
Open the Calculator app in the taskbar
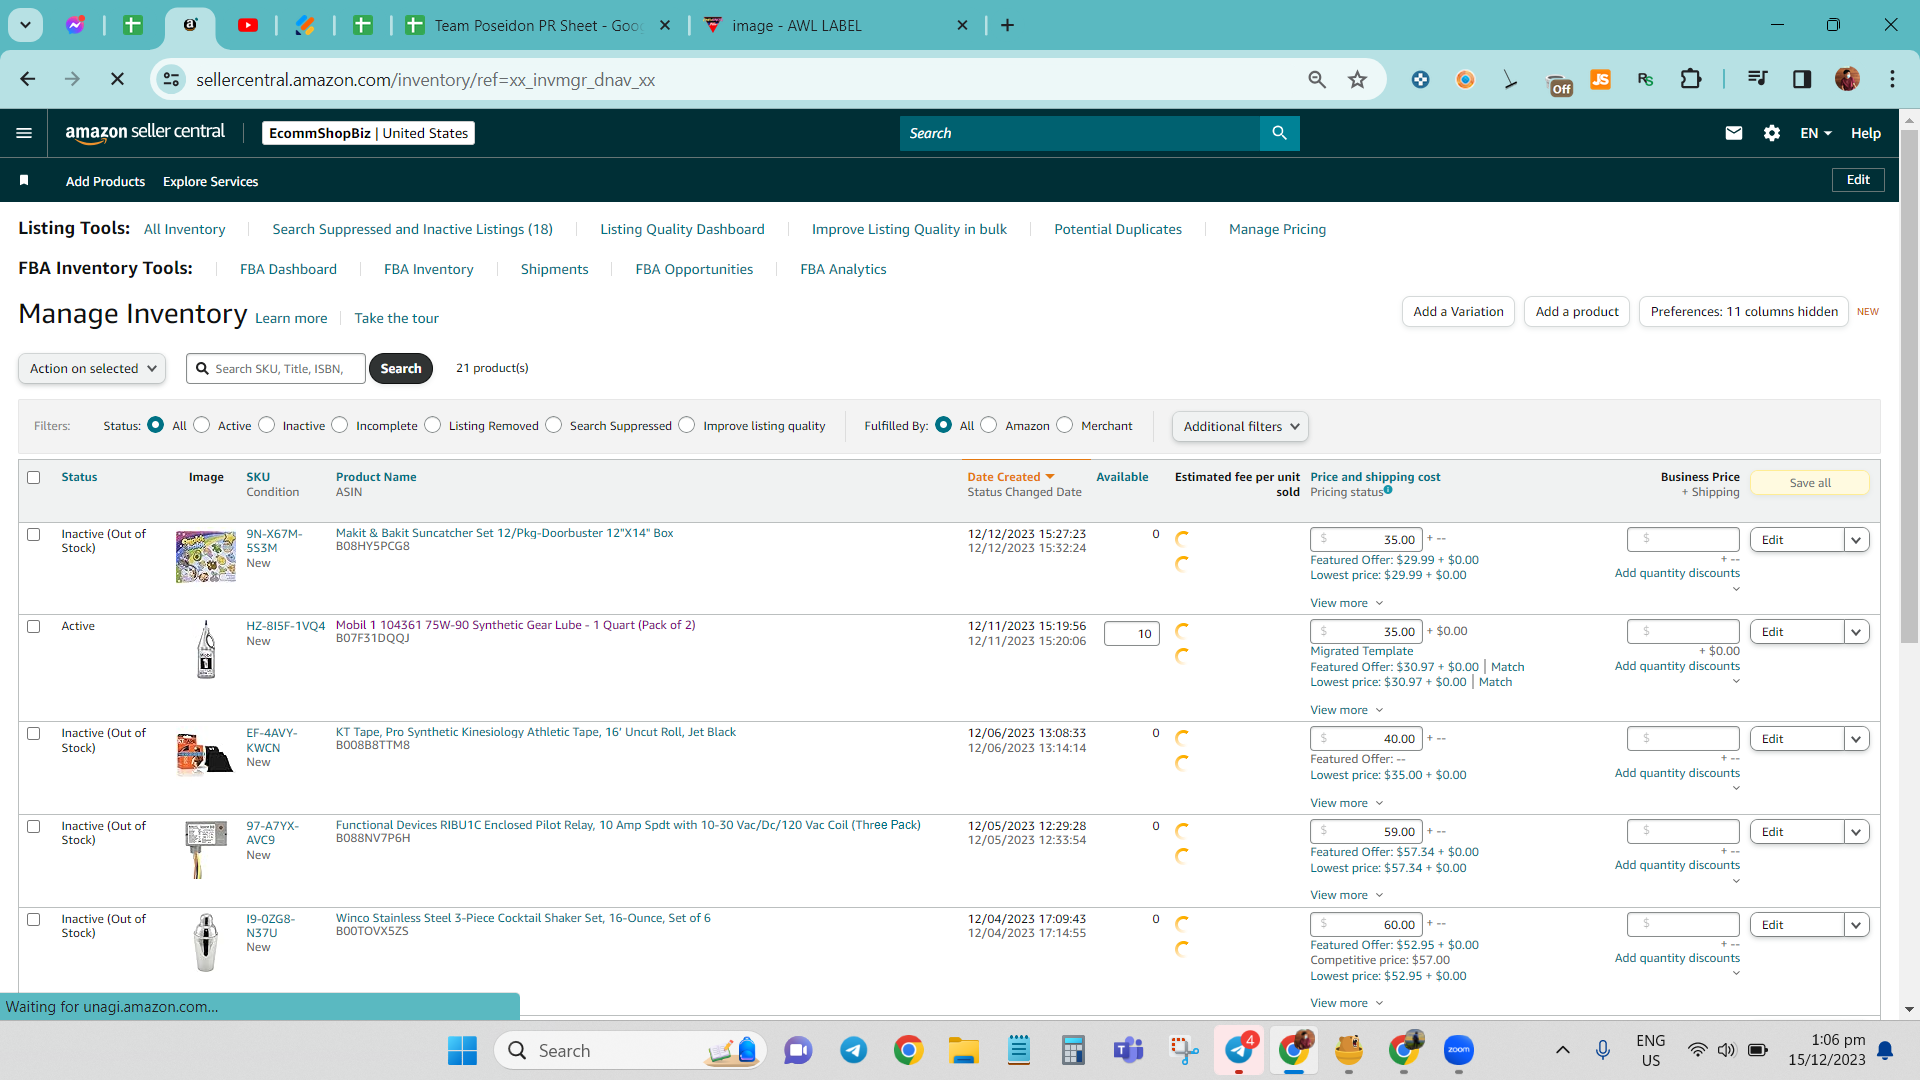coord(1074,1051)
